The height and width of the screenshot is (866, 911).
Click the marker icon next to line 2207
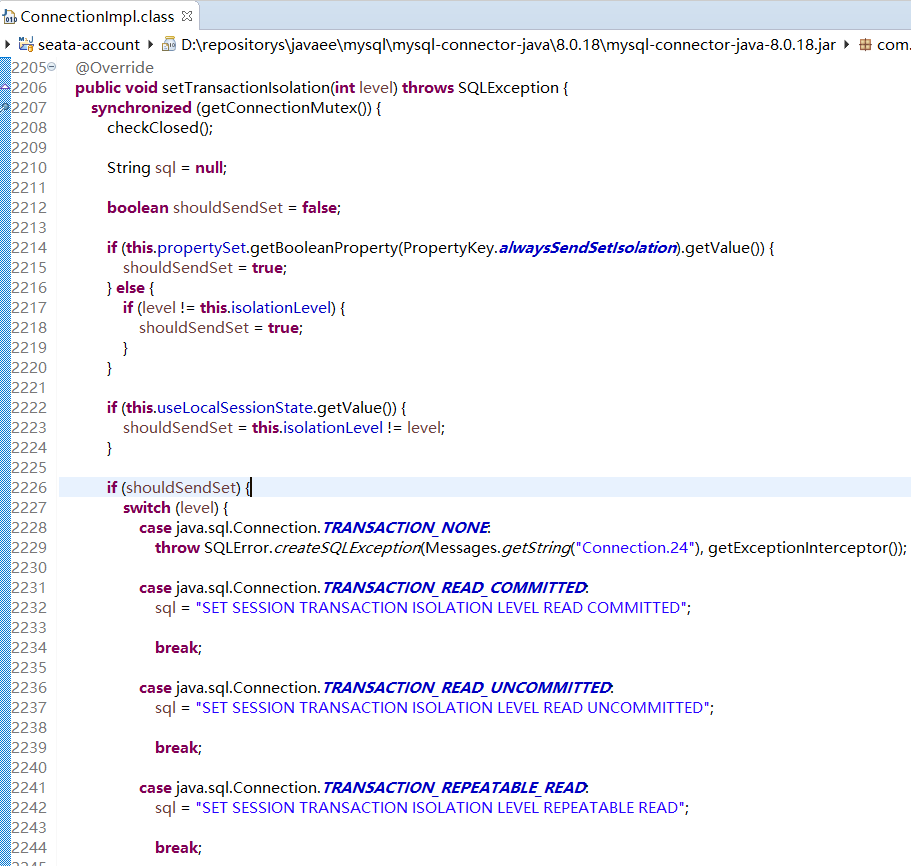(x=7, y=107)
